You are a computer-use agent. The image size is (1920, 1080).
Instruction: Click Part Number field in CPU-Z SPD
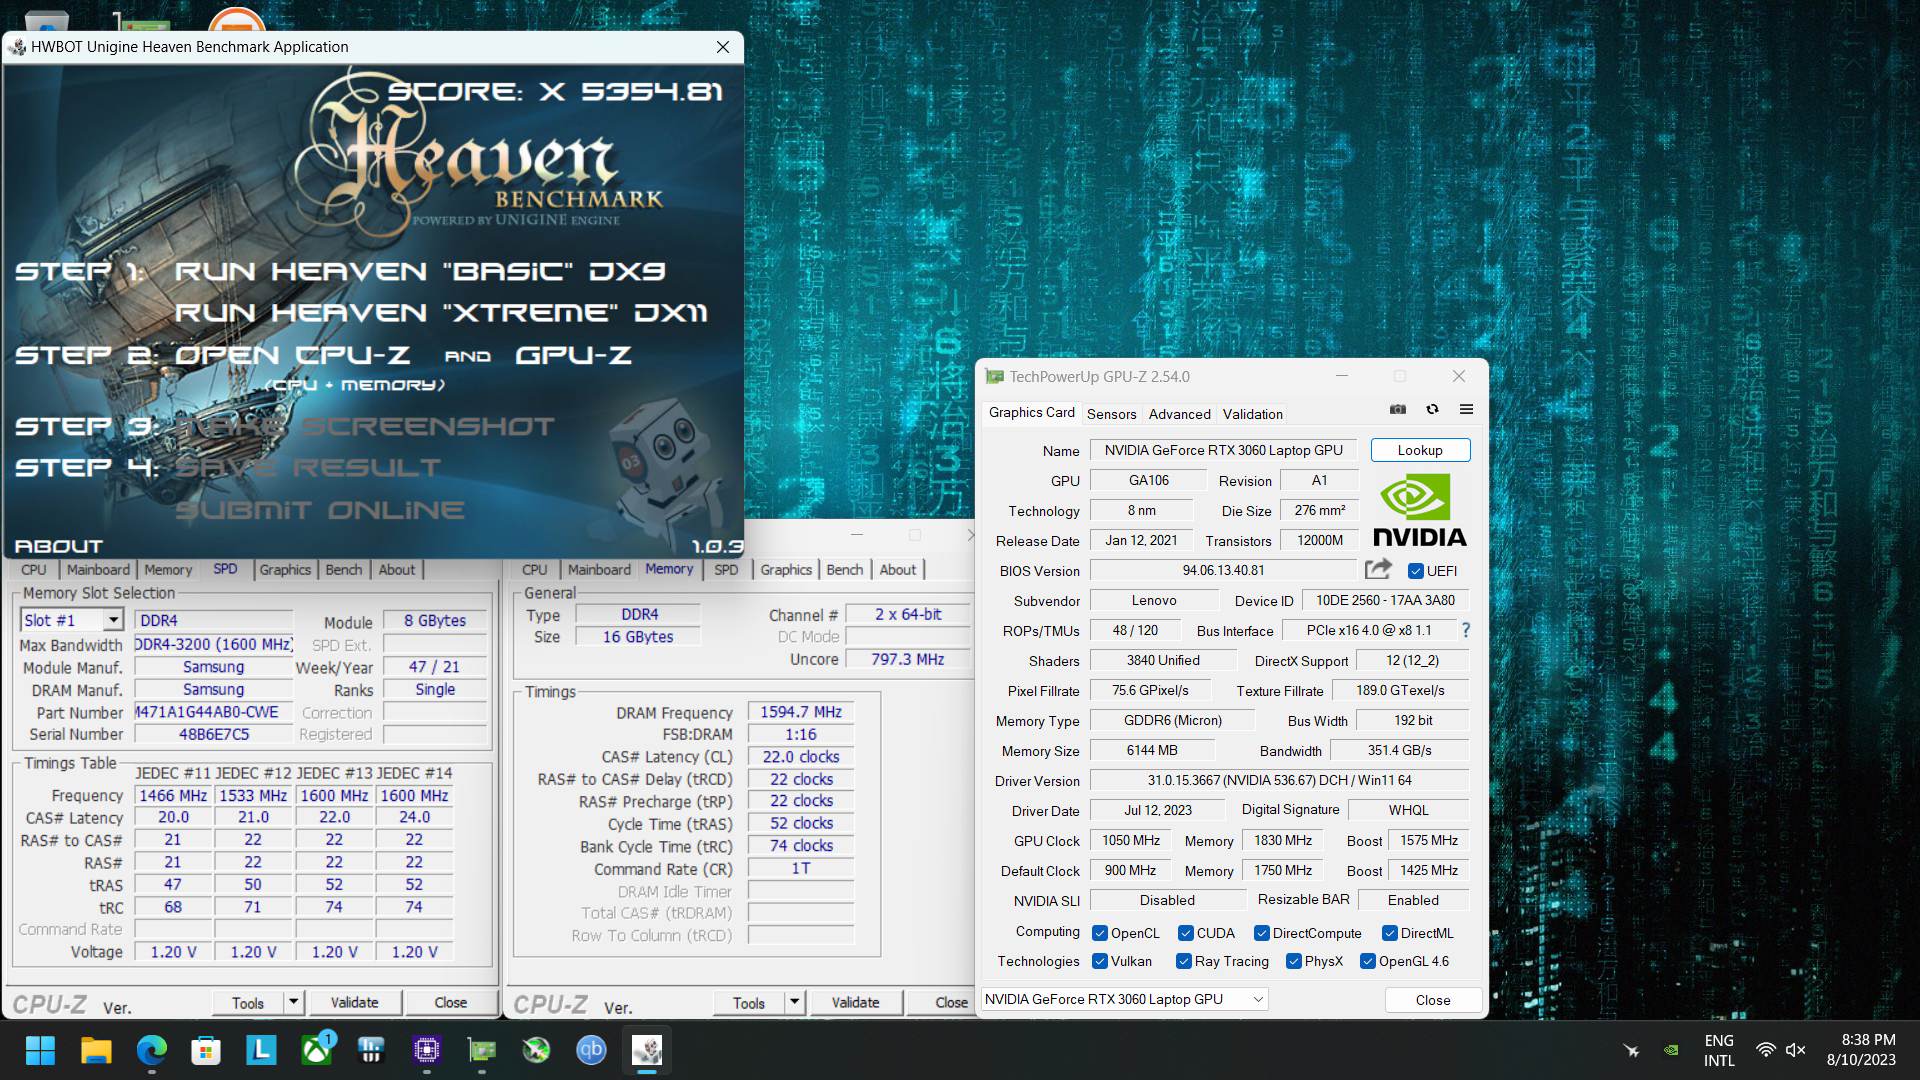click(213, 712)
